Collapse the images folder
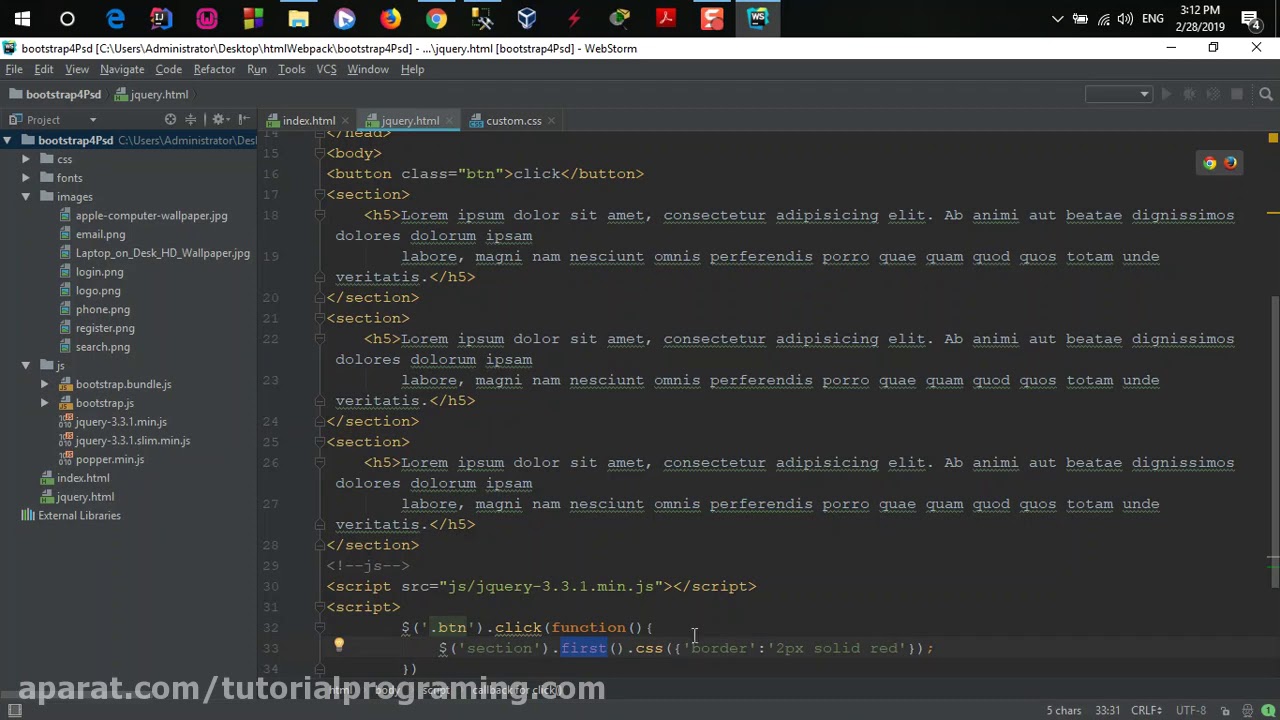 point(25,197)
